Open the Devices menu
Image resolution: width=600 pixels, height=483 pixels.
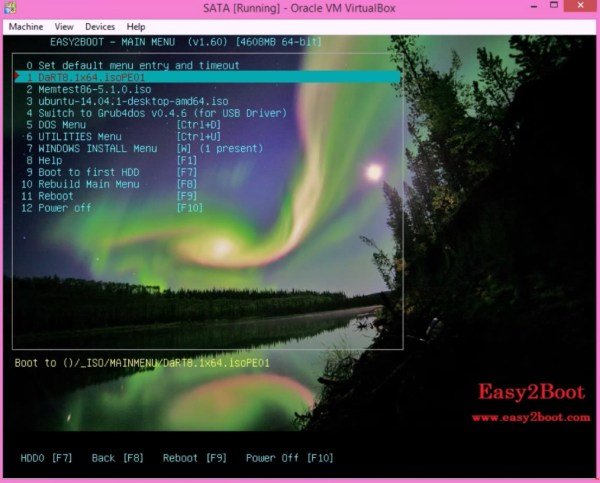coord(100,27)
